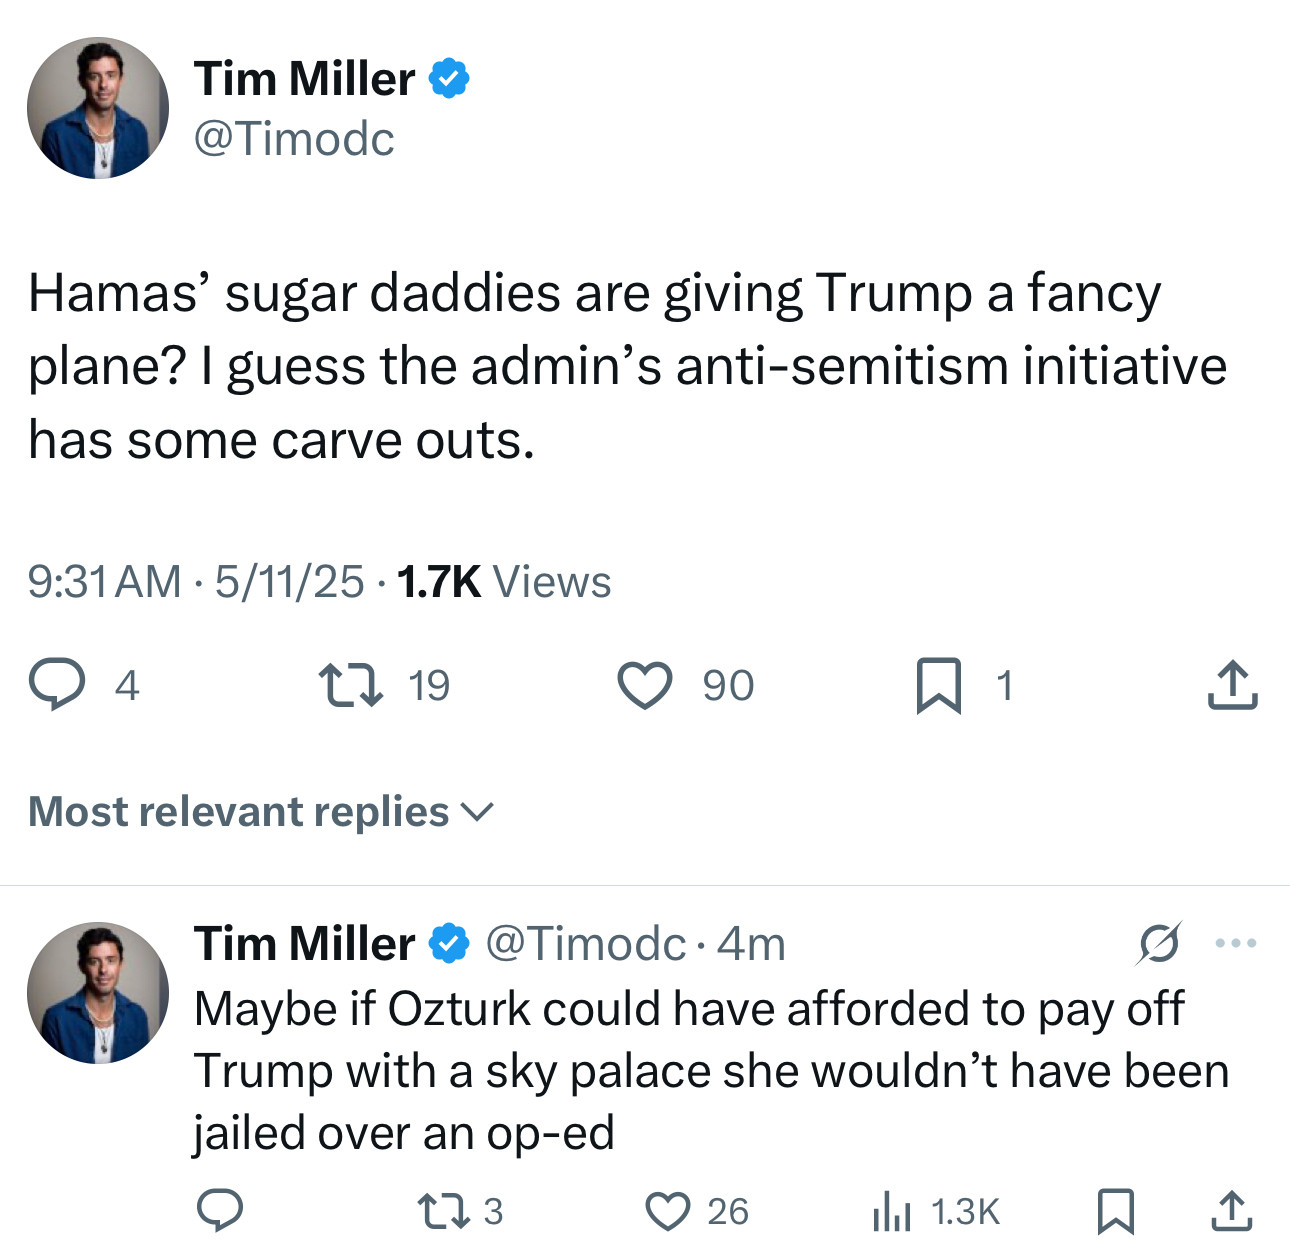1290x1260 pixels.
Task: Open the three-dot more menu on reply
Action: (1236, 943)
